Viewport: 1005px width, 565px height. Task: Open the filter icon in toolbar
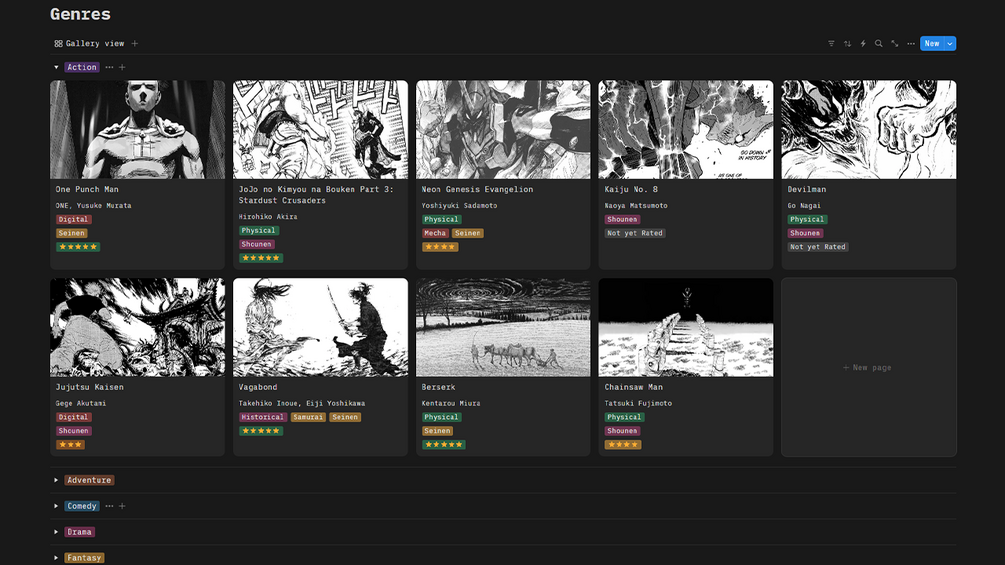coord(831,44)
